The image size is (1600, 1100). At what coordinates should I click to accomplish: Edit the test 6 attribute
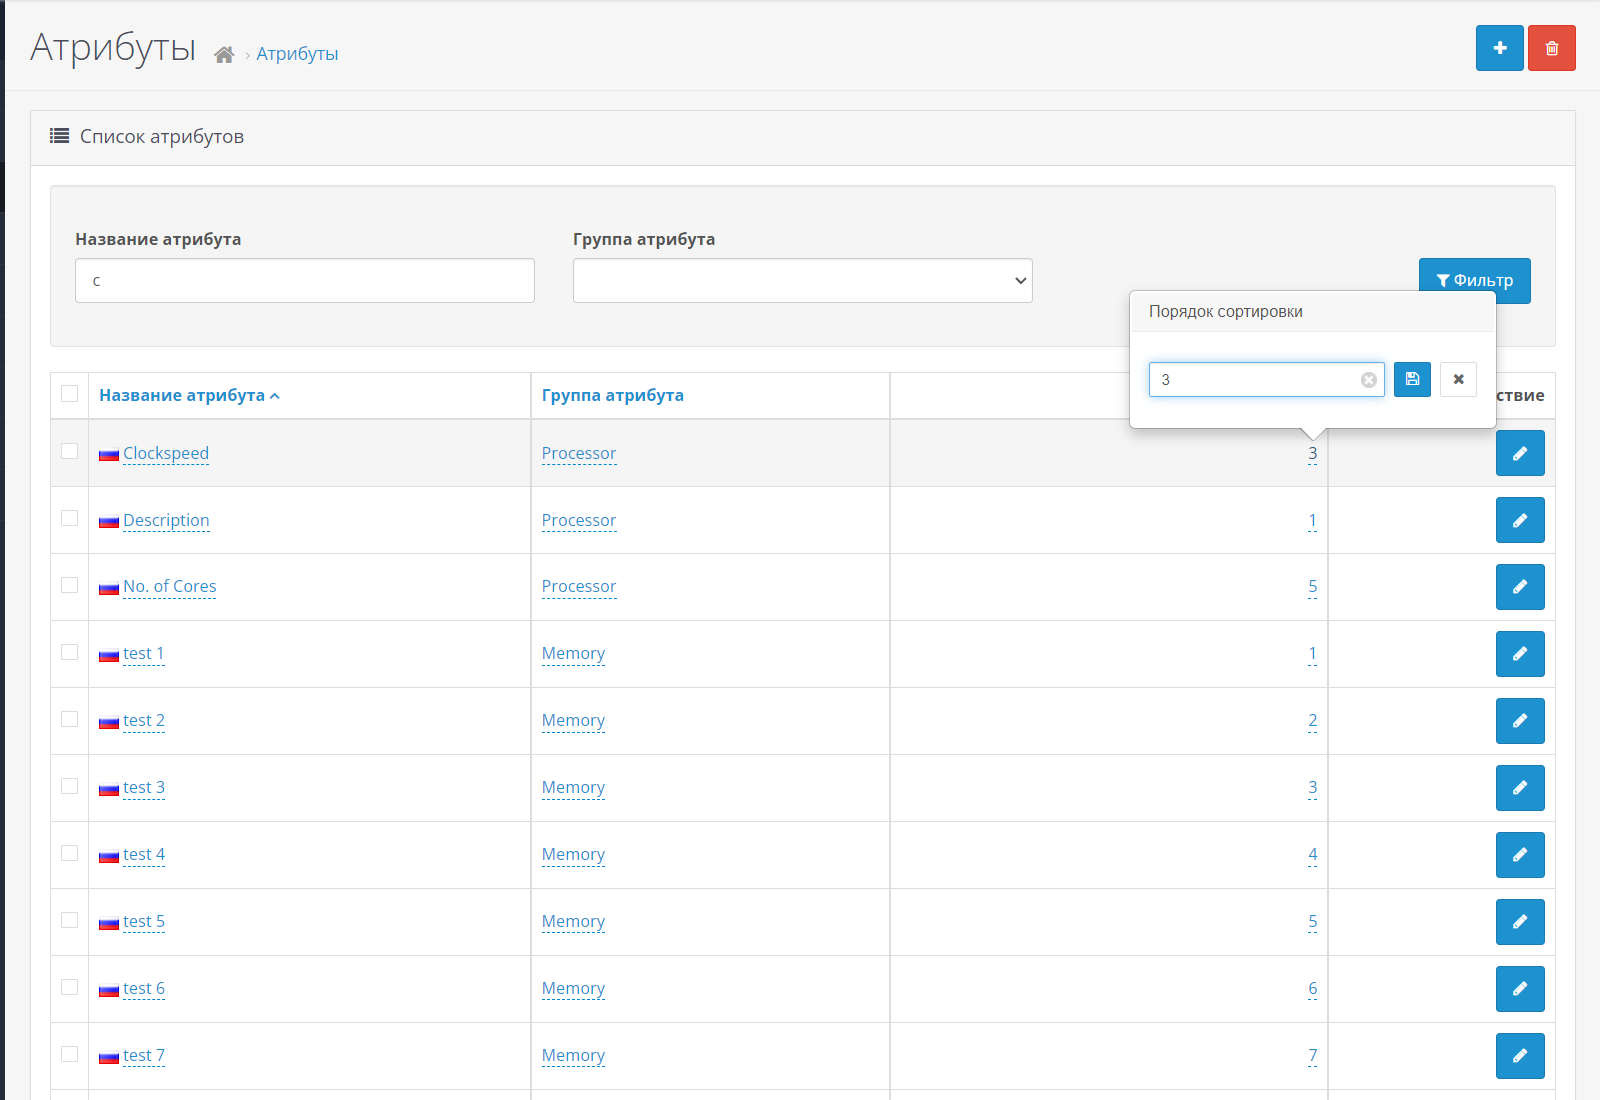(1520, 989)
